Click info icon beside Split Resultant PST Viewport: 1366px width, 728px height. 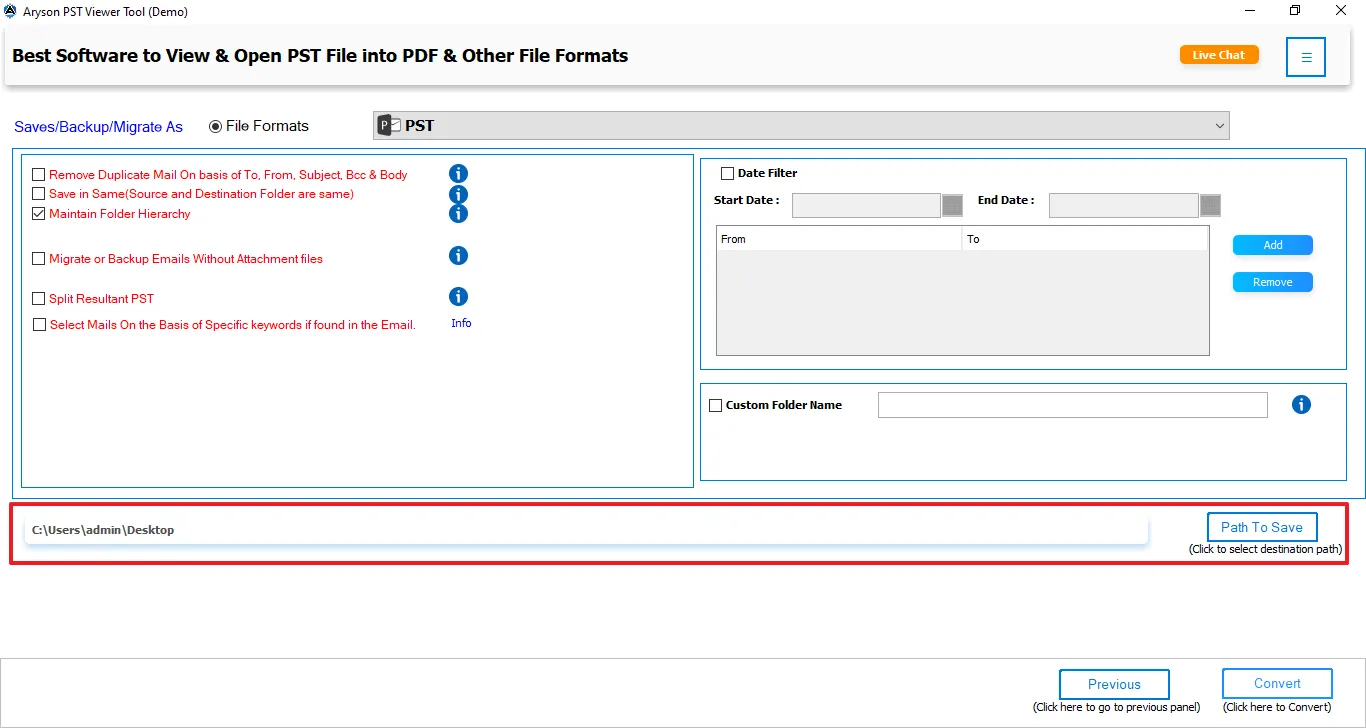pos(458,296)
